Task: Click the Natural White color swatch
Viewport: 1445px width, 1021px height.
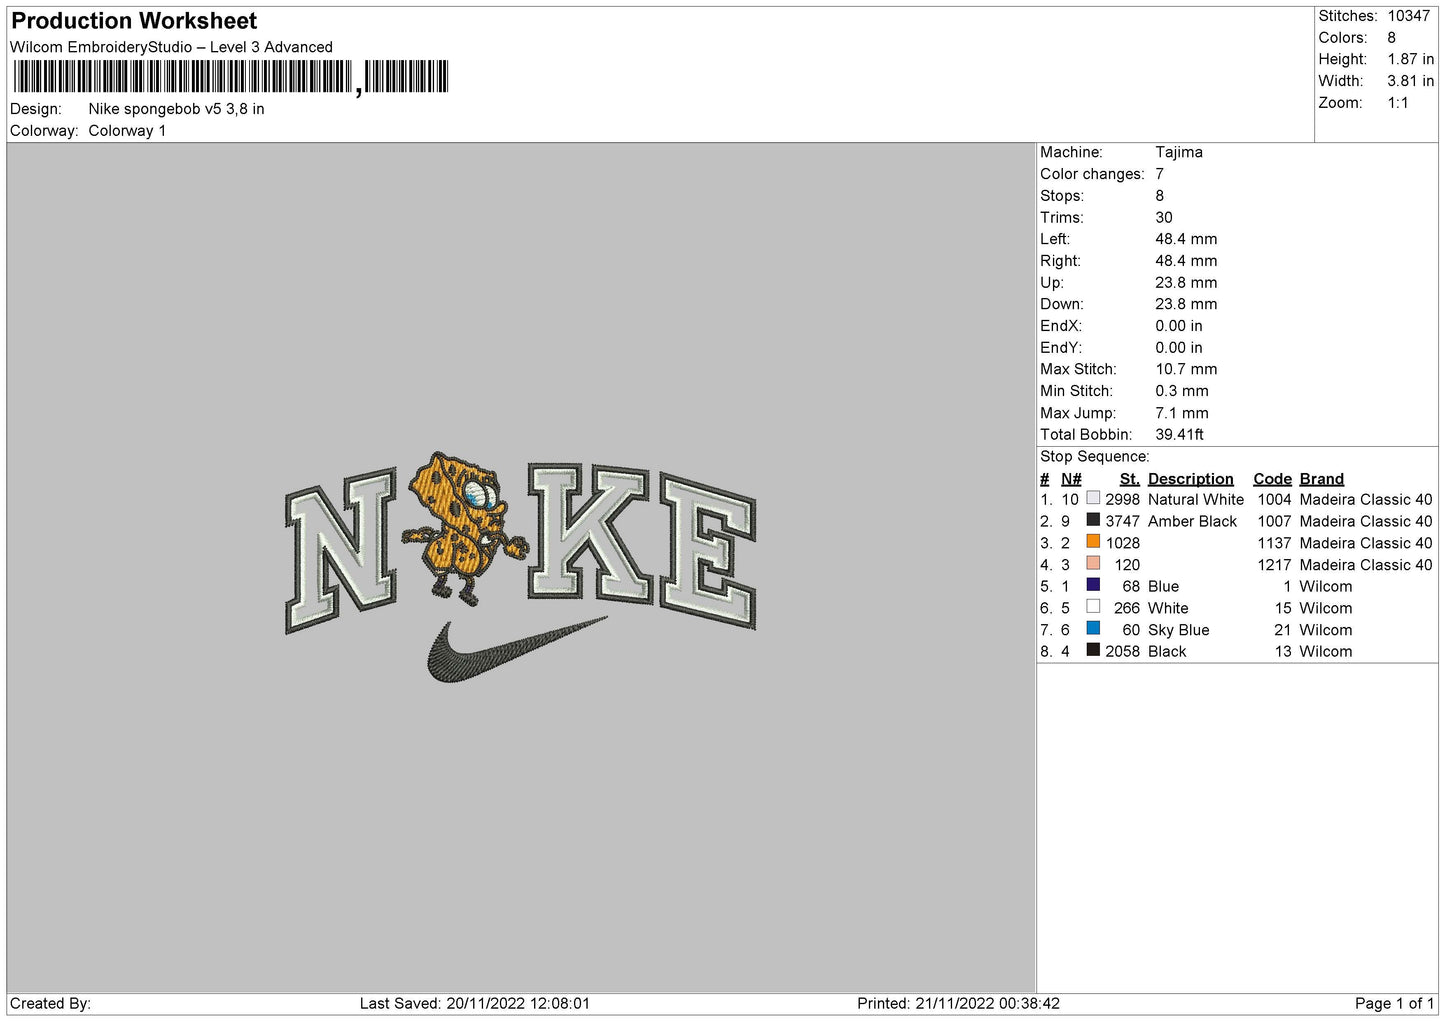Action: 1093,498
